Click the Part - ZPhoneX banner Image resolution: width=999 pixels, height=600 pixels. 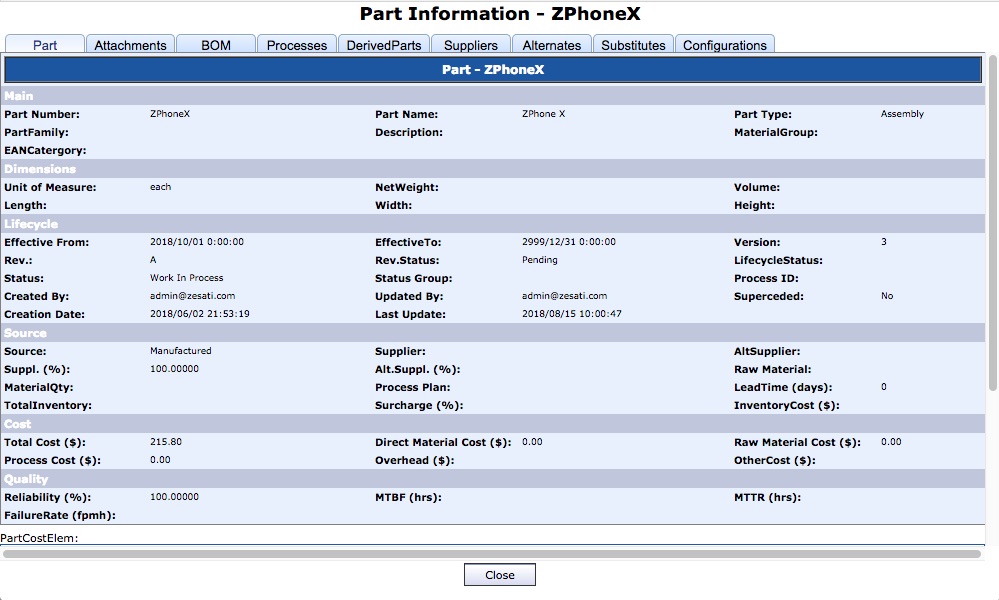(495, 69)
